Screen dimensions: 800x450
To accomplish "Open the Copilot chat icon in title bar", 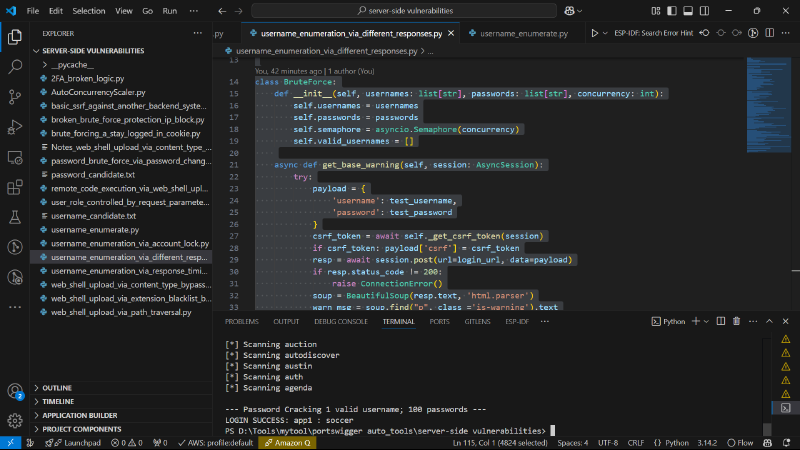I will click(x=569, y=11).
